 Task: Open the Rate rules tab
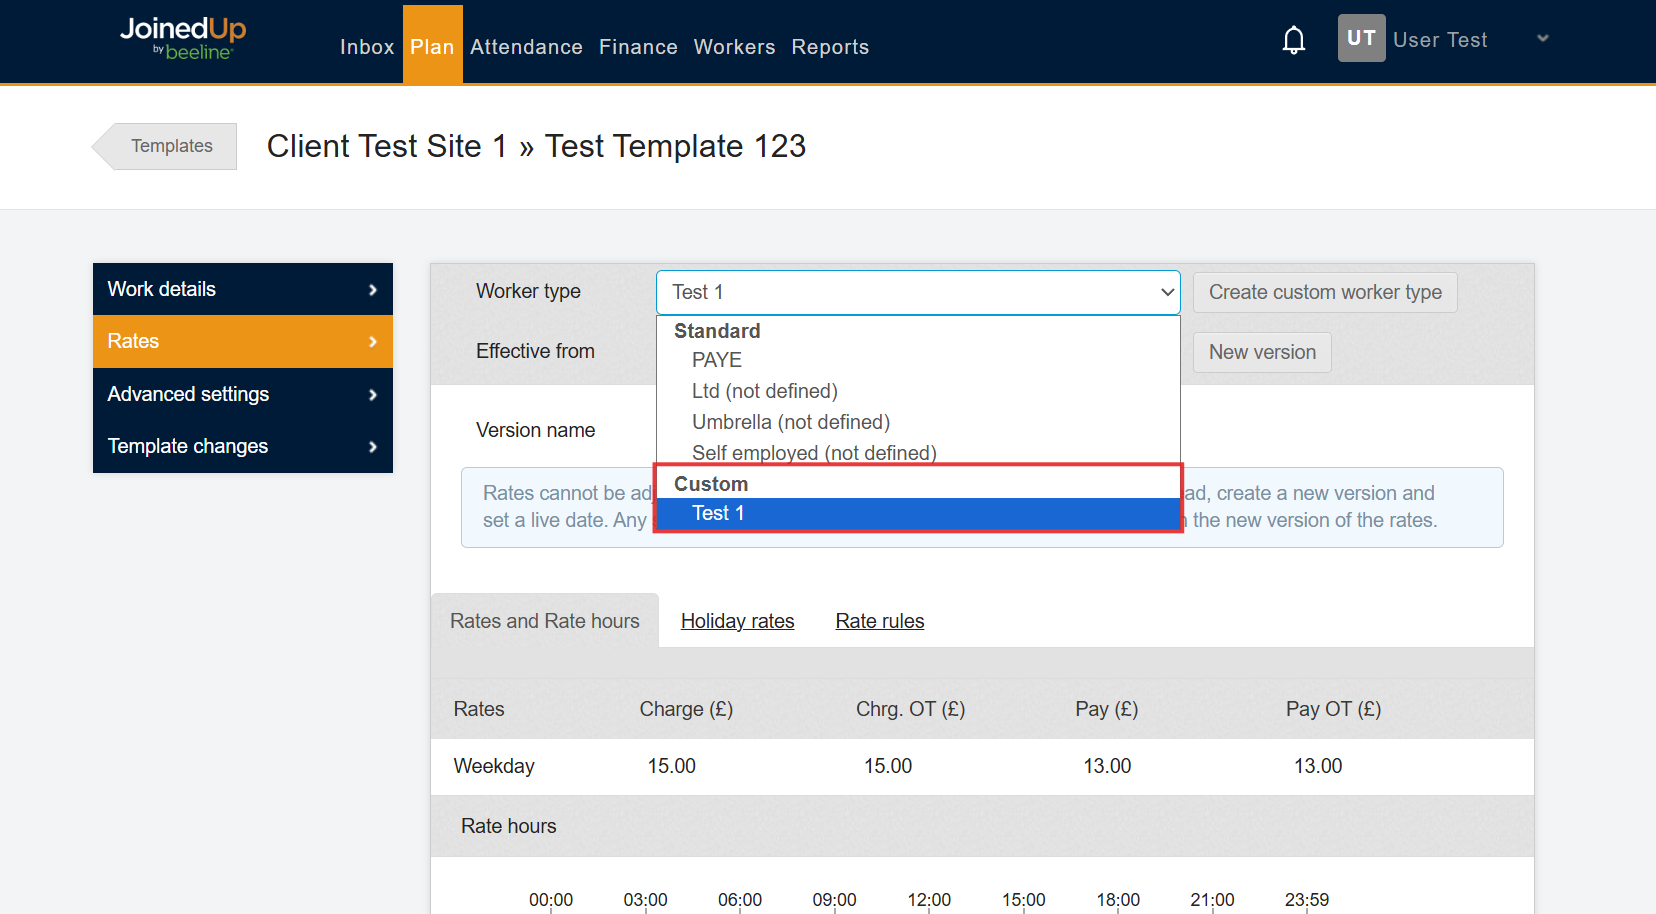point(880,621)
